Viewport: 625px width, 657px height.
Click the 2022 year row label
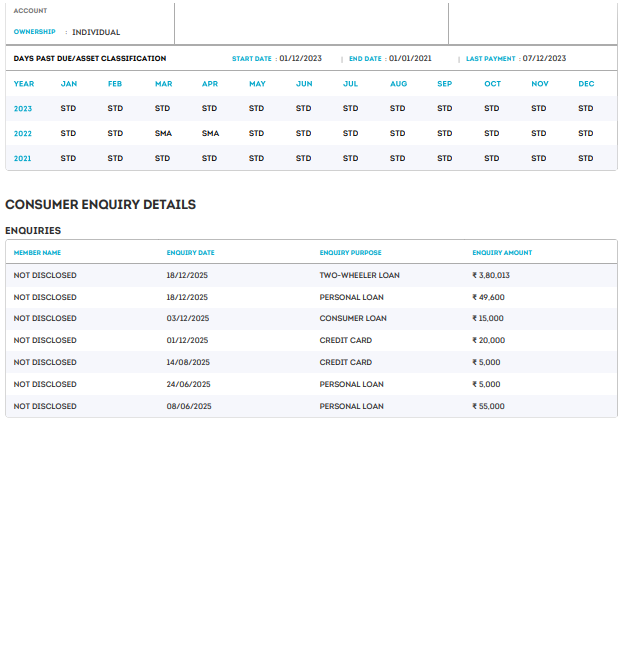(x=24, y=133)
